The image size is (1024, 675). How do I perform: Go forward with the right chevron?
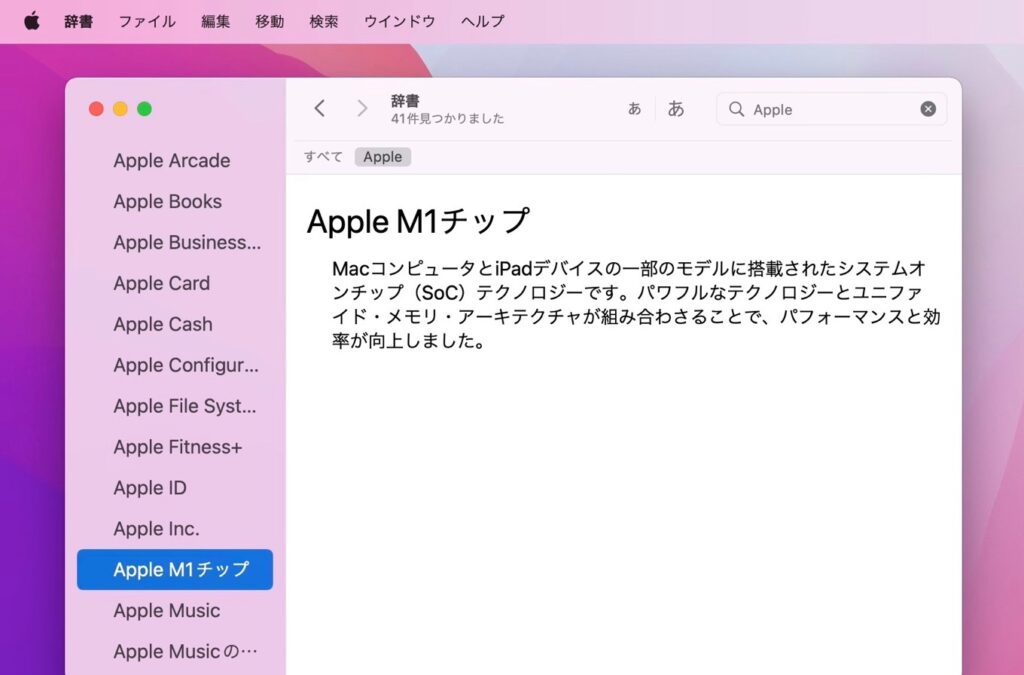(x=362, y=108)
